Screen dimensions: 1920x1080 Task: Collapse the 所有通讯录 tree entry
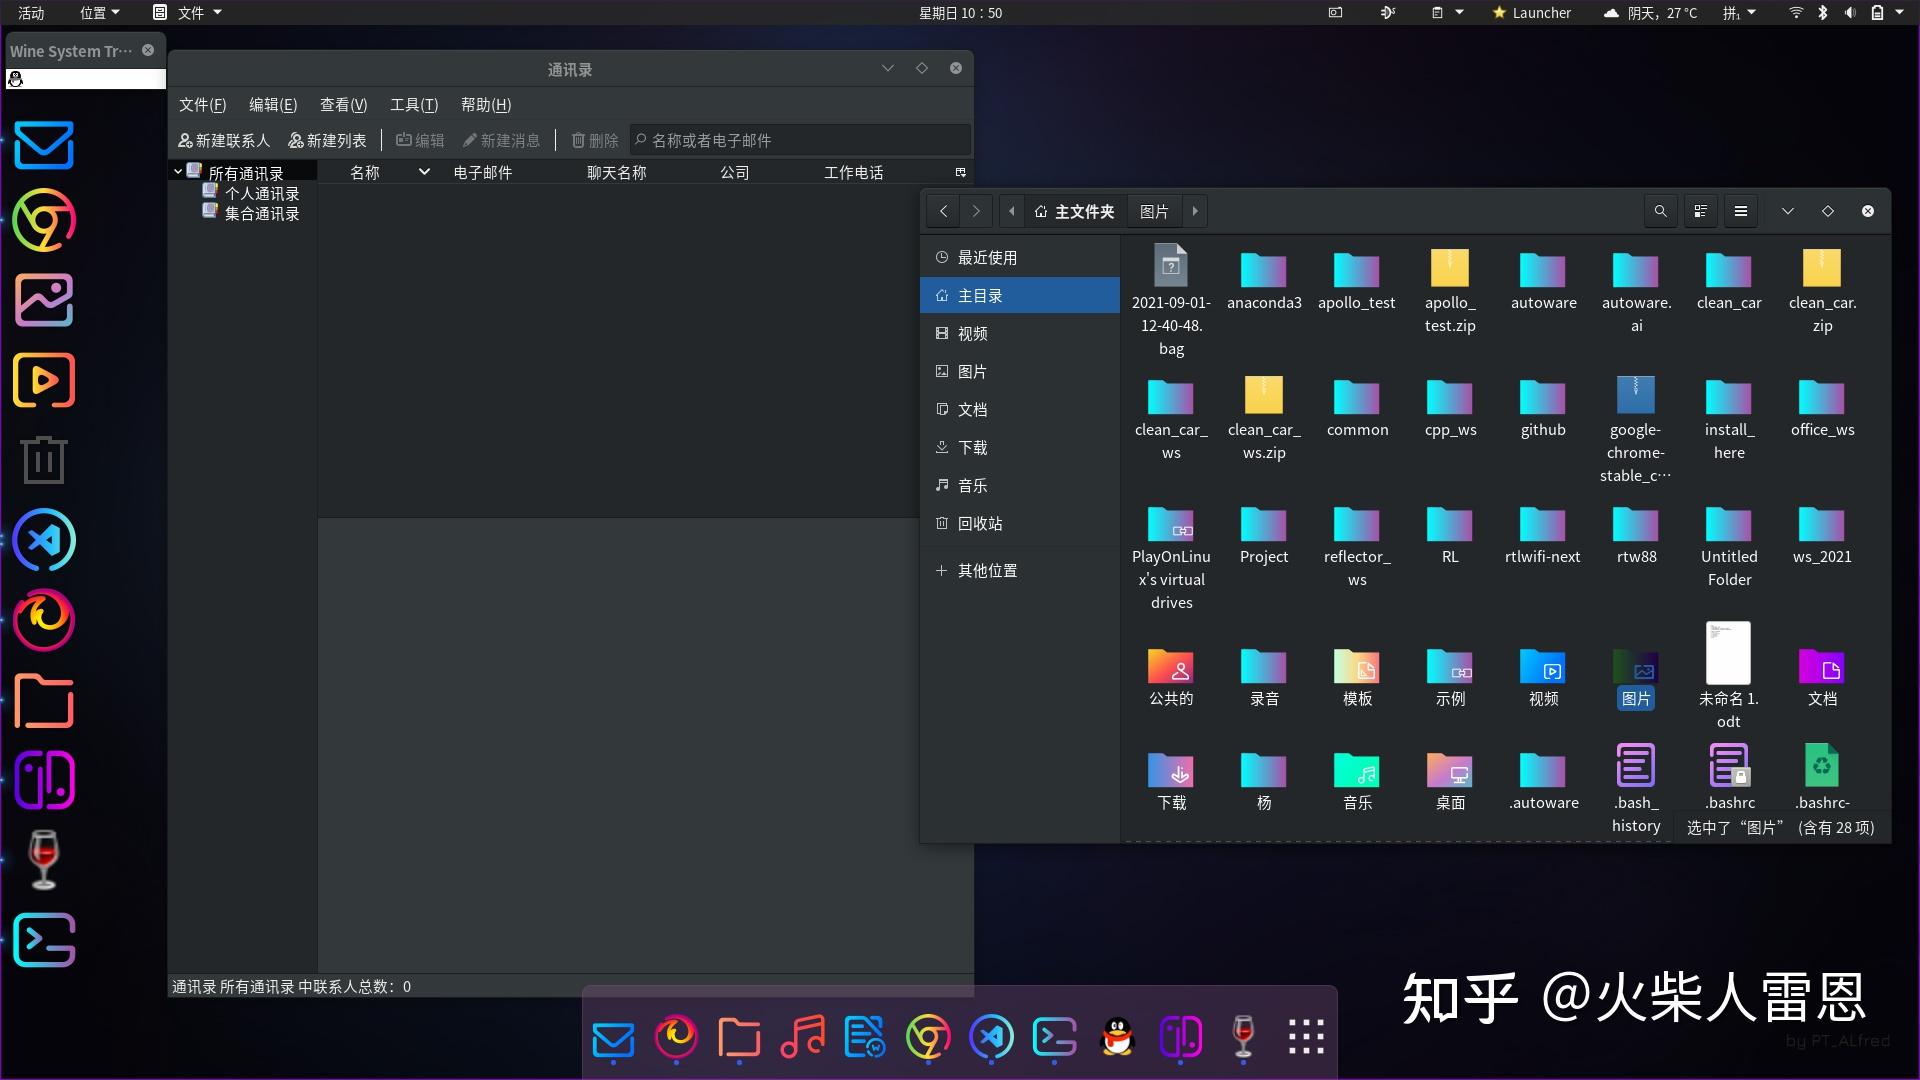[x=178, y=171]
